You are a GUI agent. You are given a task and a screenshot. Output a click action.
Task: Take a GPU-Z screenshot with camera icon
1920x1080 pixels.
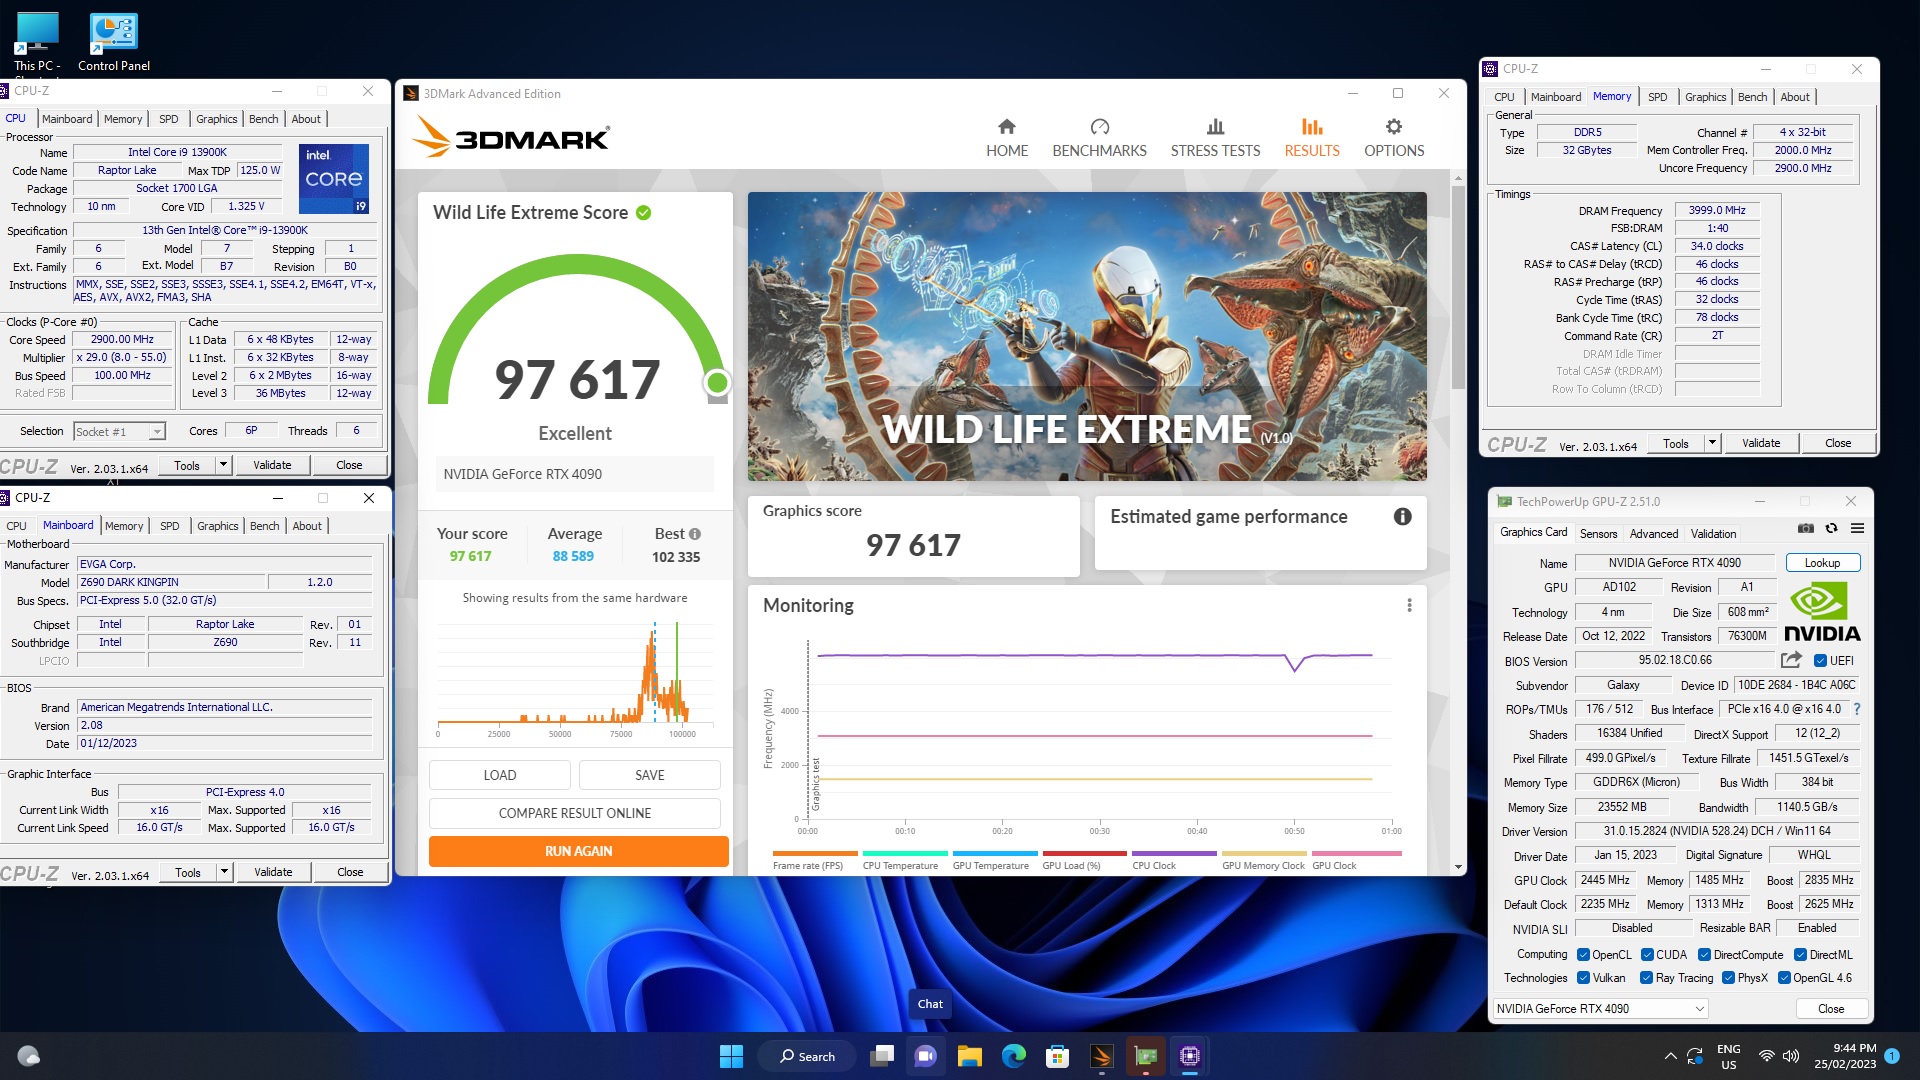[x=1805, y=528]
